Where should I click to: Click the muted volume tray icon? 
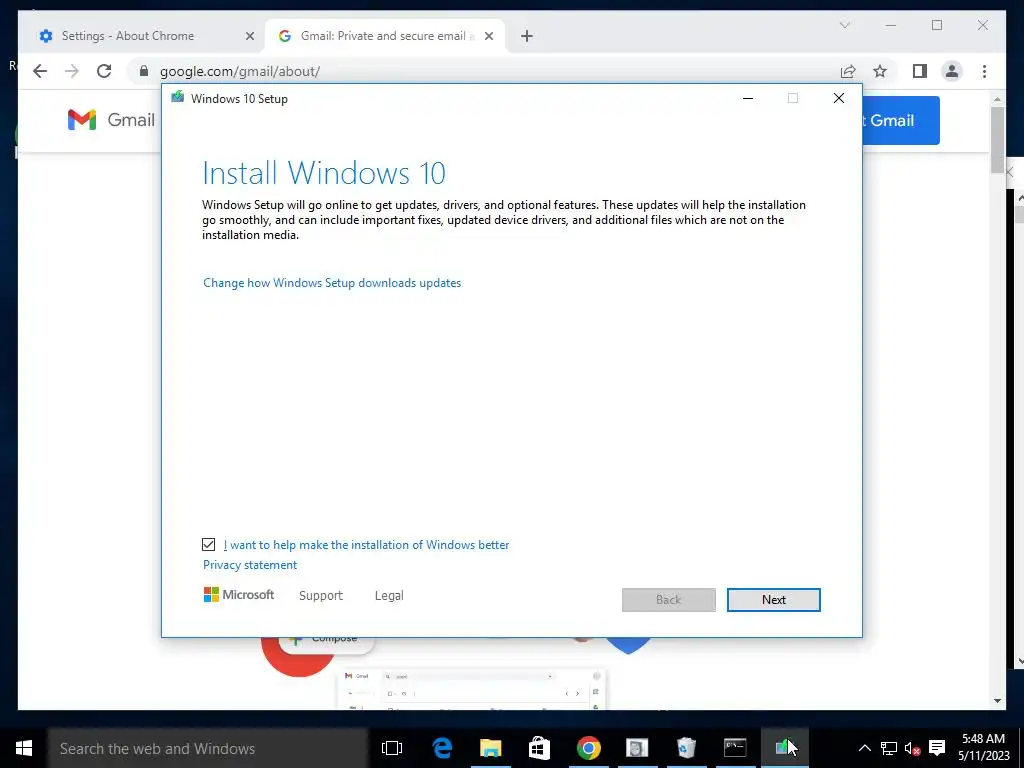pos(912,748)
